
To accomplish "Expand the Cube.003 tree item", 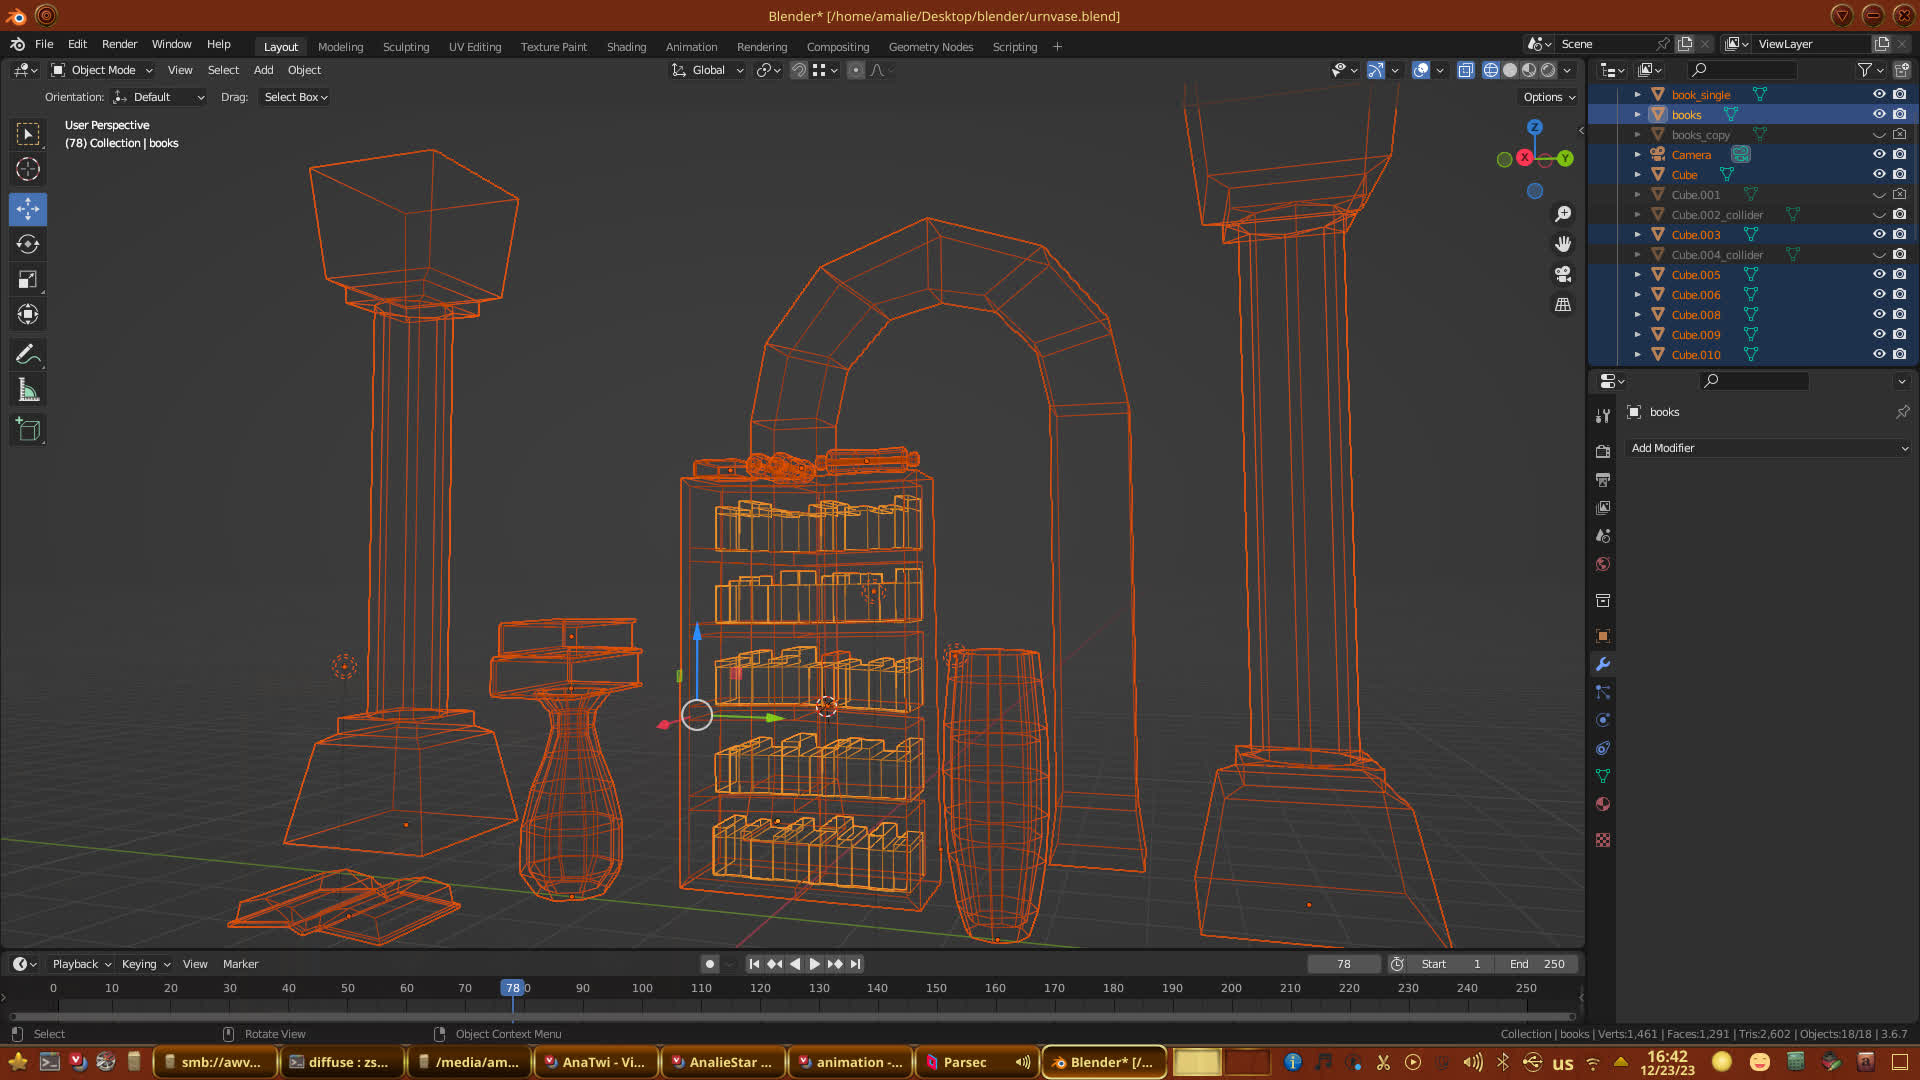I will click(x=1637, y=234).
